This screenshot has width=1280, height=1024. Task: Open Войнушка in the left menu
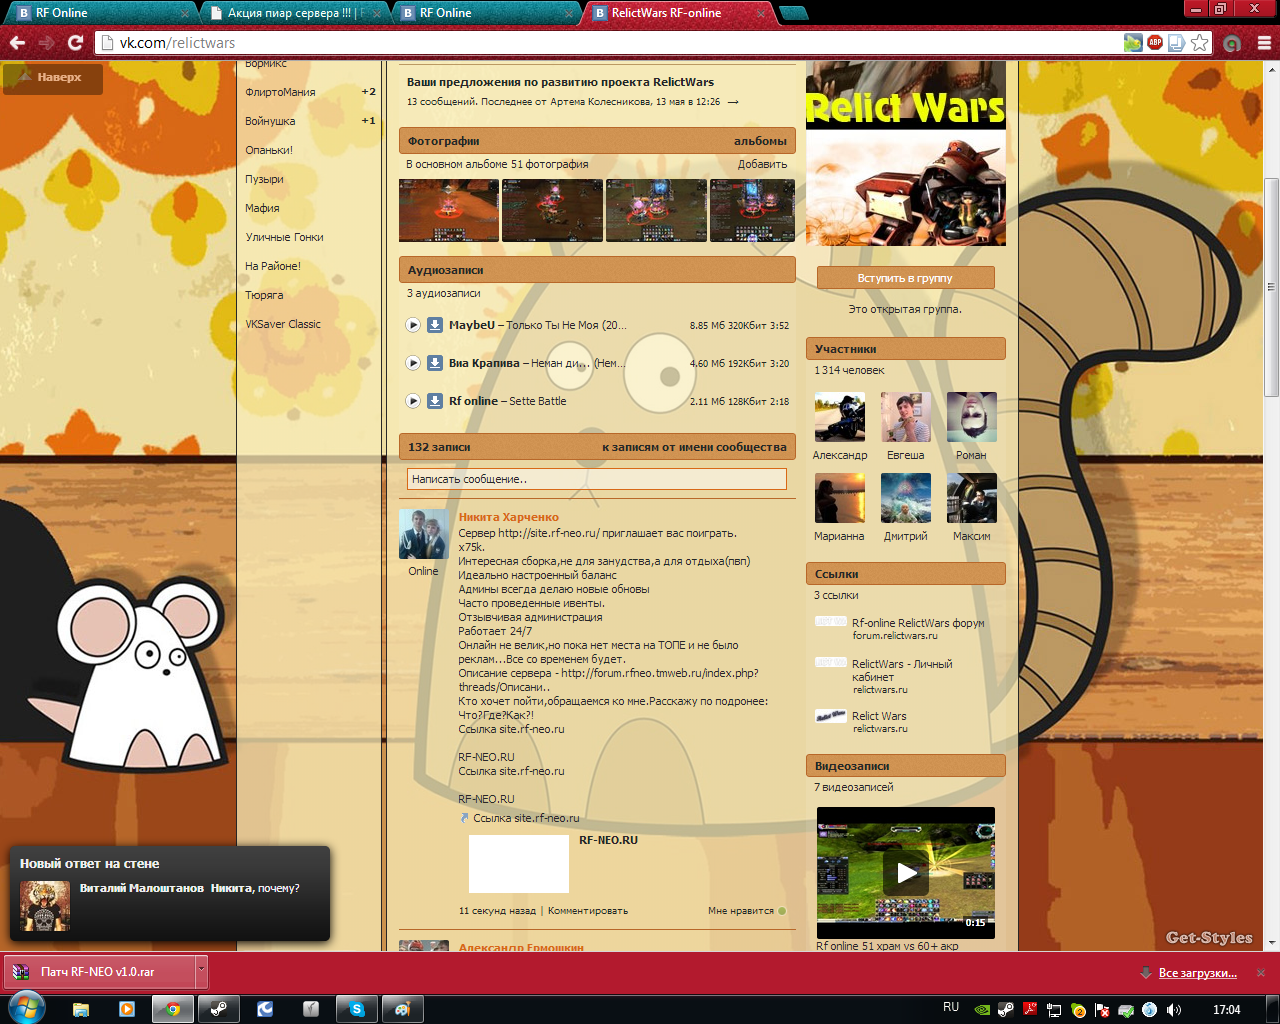tap(270, 121)
